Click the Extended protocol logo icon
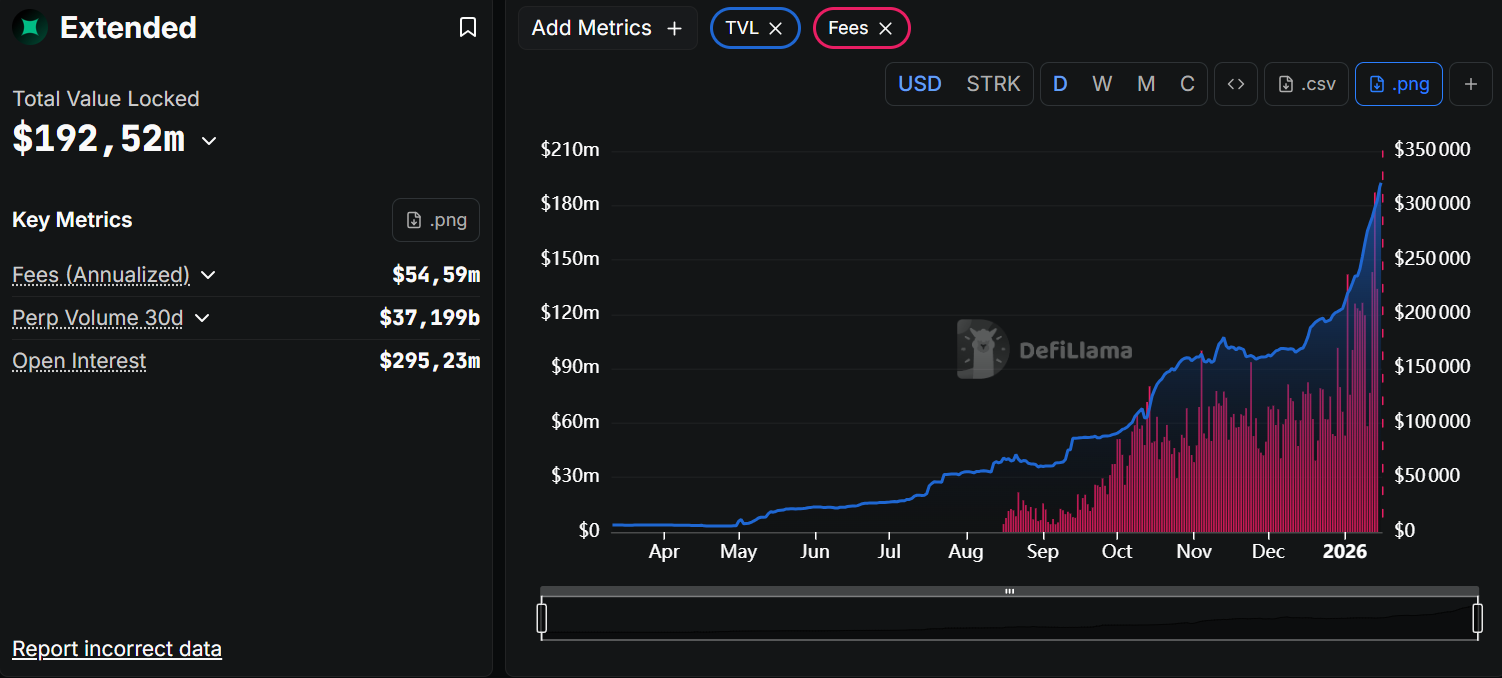Screen dimensions: 1502x678 (x=30, y=28)
